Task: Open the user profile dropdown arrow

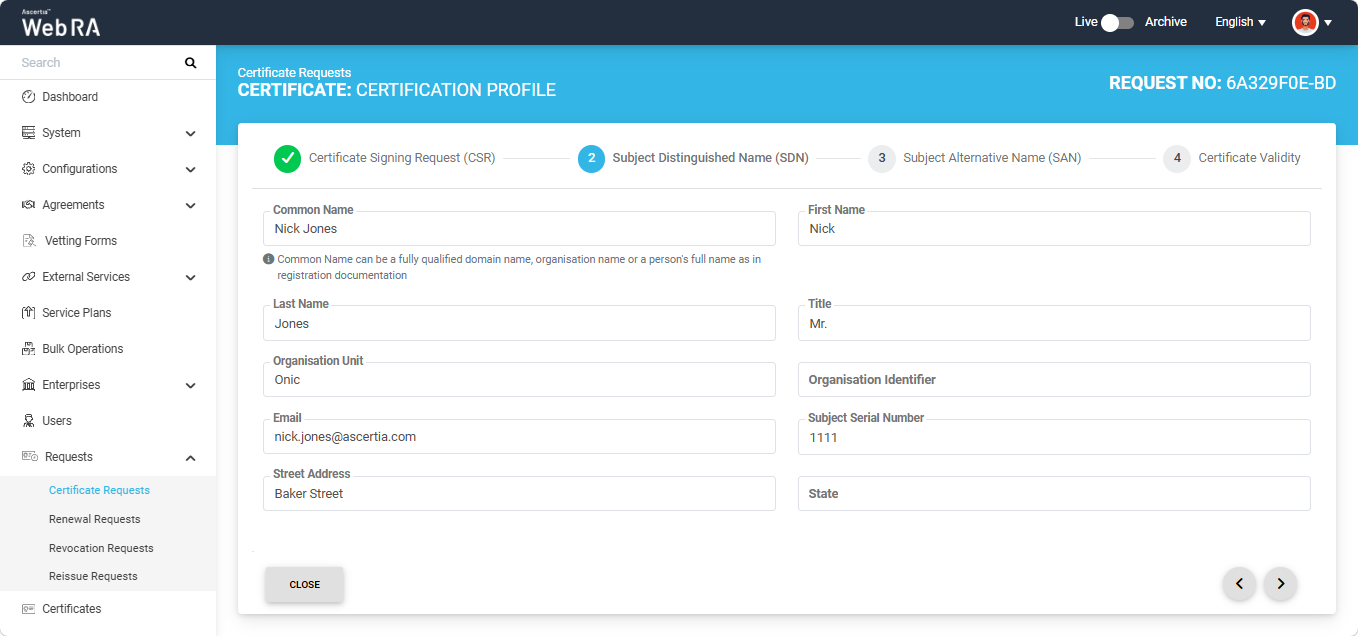Action: (1328, 23)
